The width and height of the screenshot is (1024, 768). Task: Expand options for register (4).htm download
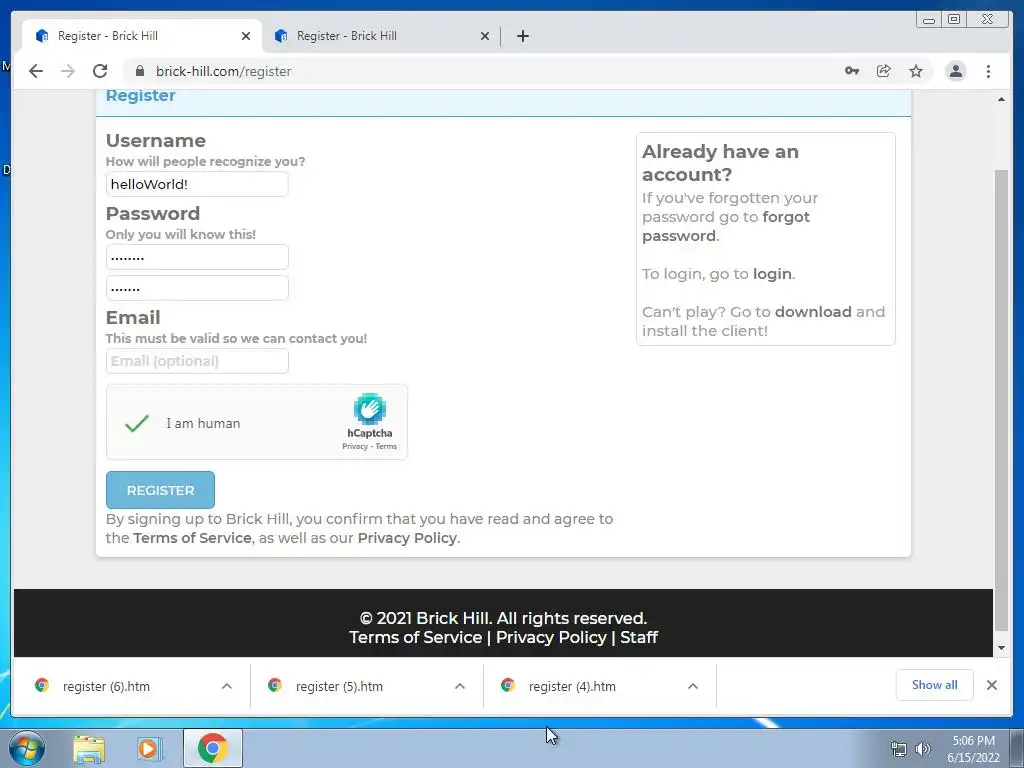click(693, 686)
